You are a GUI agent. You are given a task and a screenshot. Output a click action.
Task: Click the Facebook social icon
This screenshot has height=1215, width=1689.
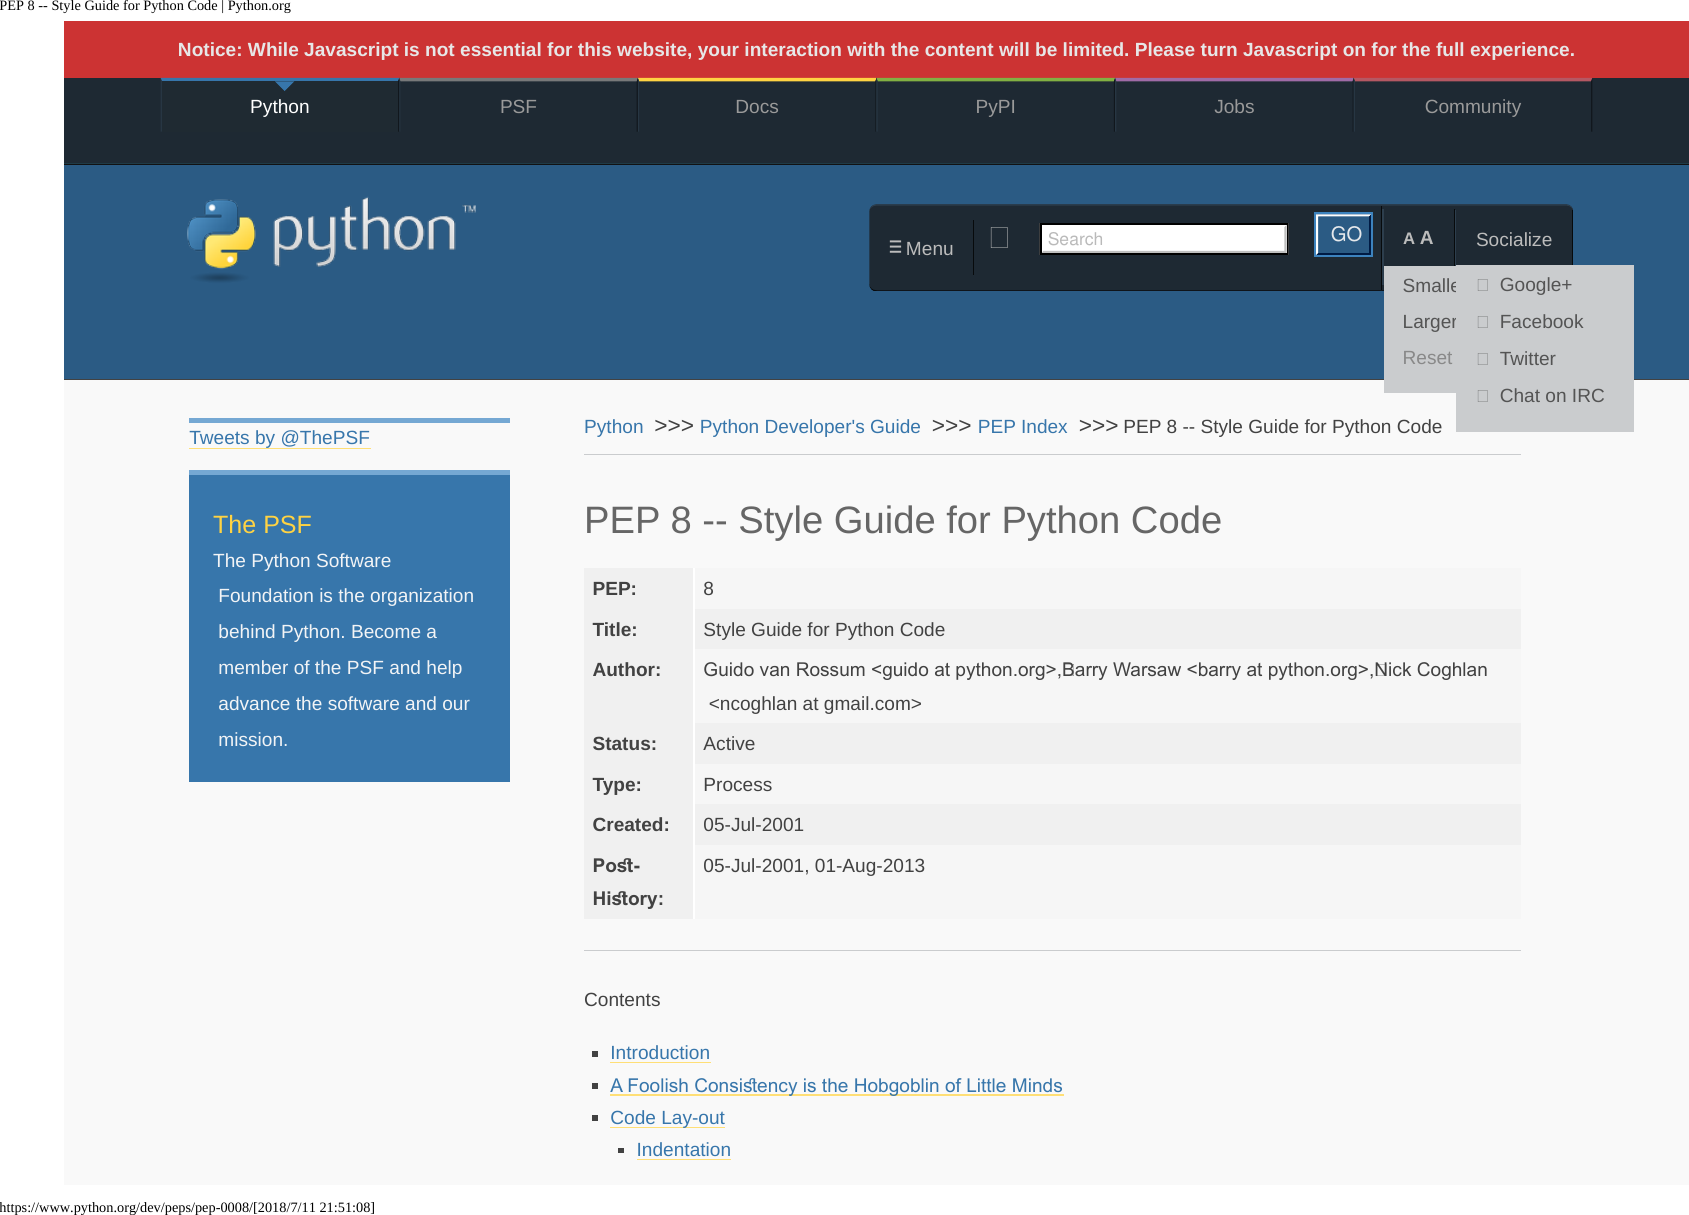[1483, 322]
